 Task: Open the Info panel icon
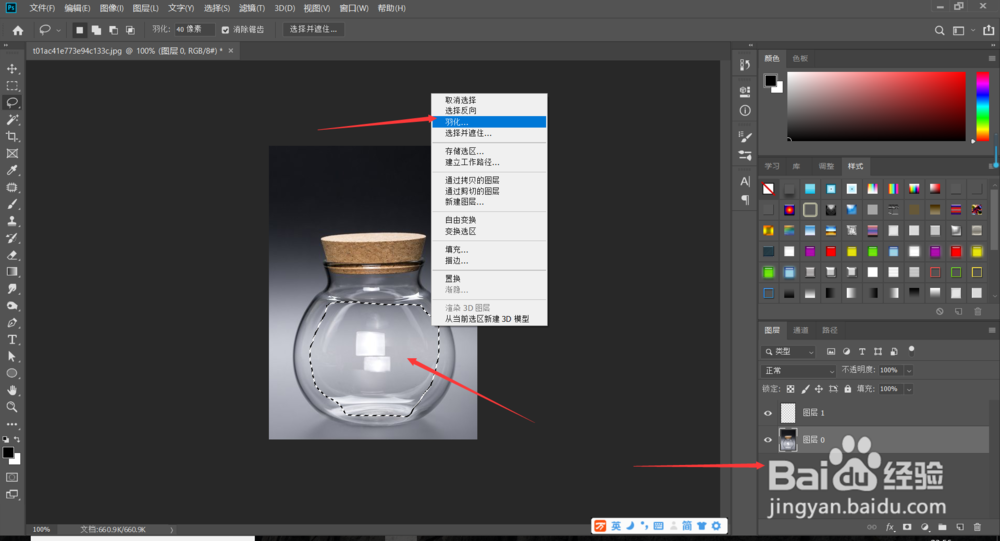click(745, 110)
